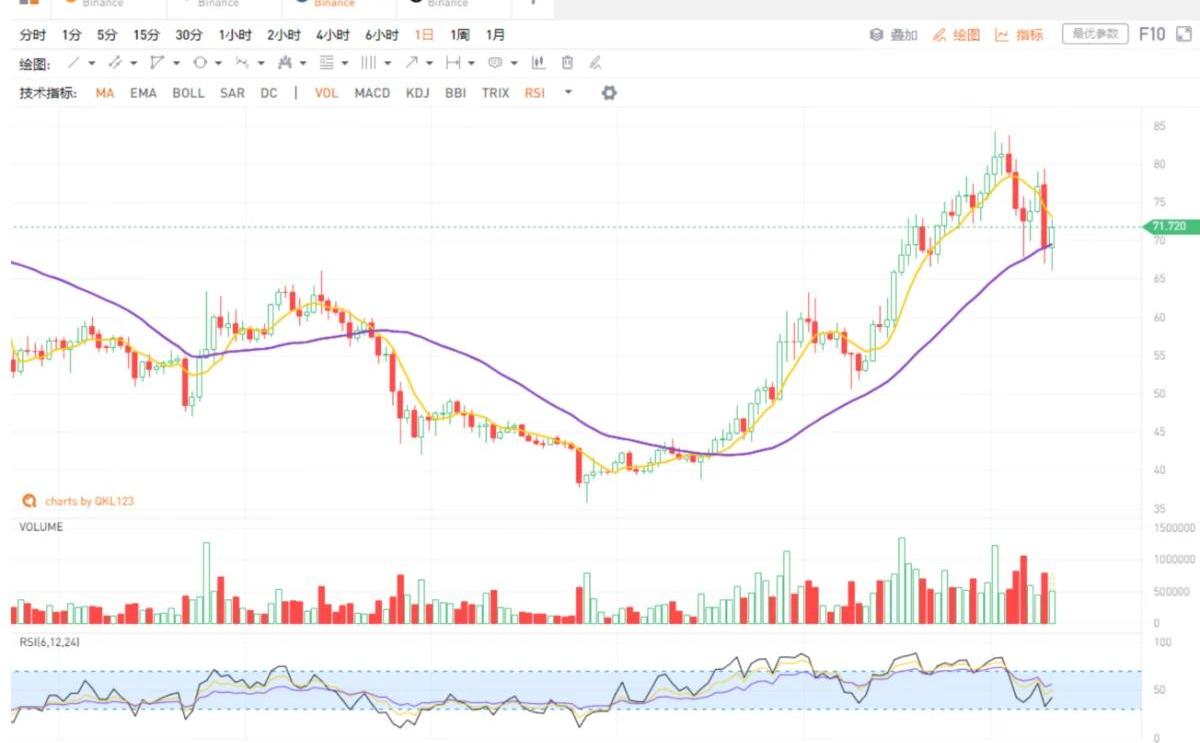Click the trash icon to delete drawings

[567, 63]
